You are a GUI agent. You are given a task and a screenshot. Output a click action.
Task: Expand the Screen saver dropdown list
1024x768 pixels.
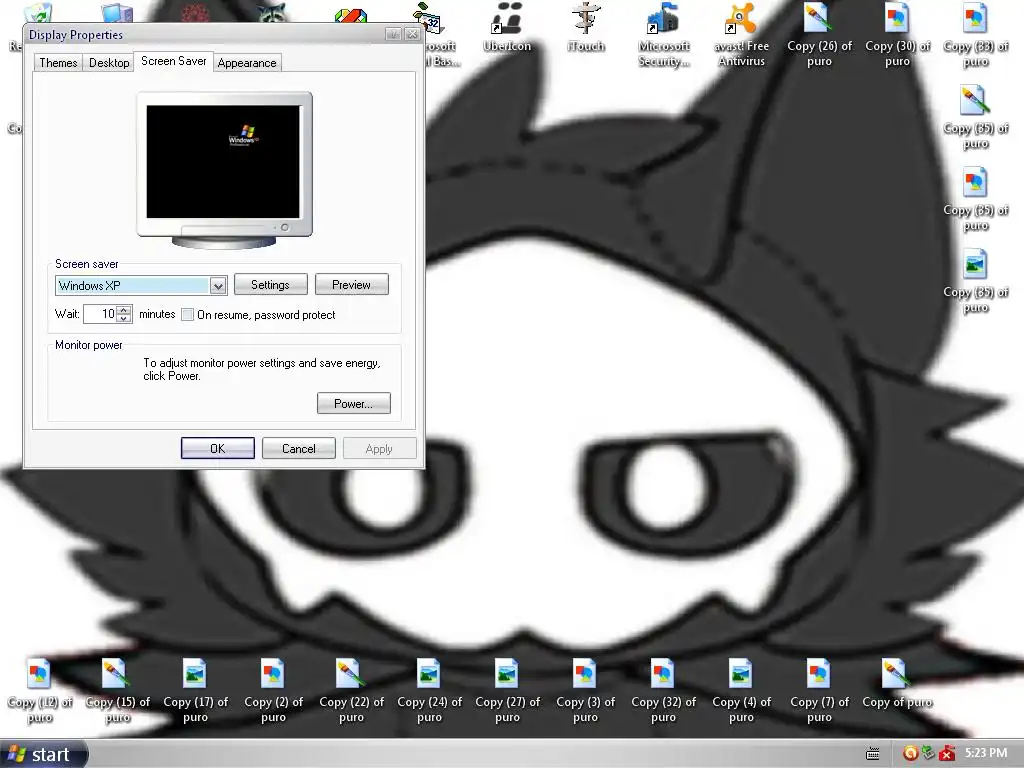218,285
